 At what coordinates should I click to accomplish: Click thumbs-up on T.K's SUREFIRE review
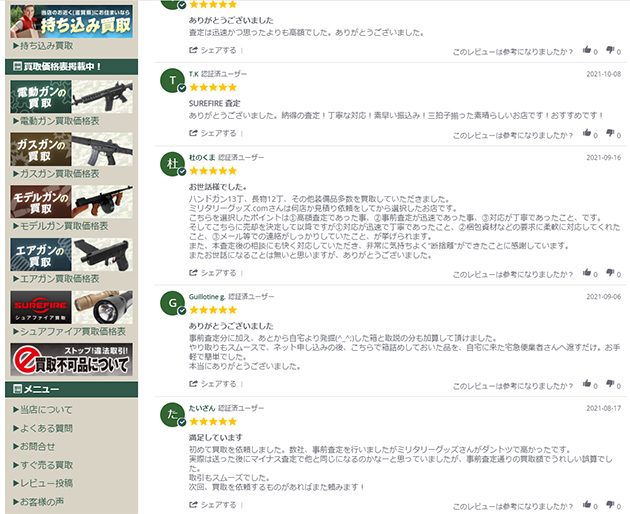pos(587,133)
